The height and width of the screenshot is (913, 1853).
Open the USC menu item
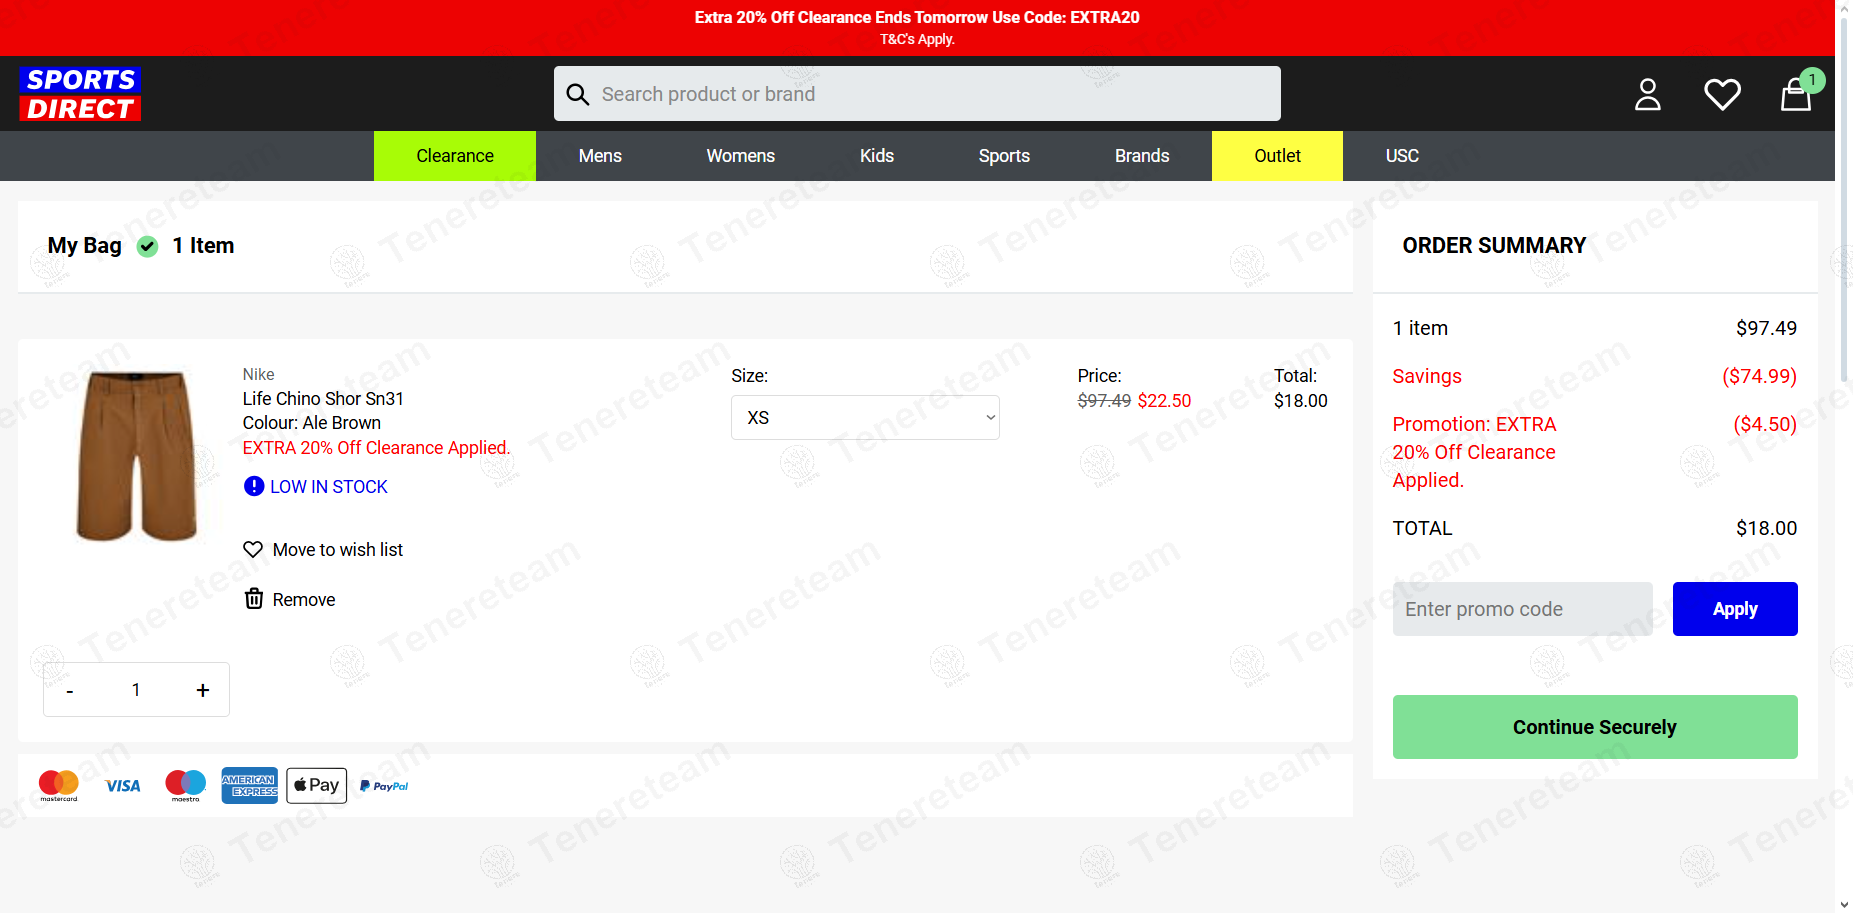coord(1402,156)
